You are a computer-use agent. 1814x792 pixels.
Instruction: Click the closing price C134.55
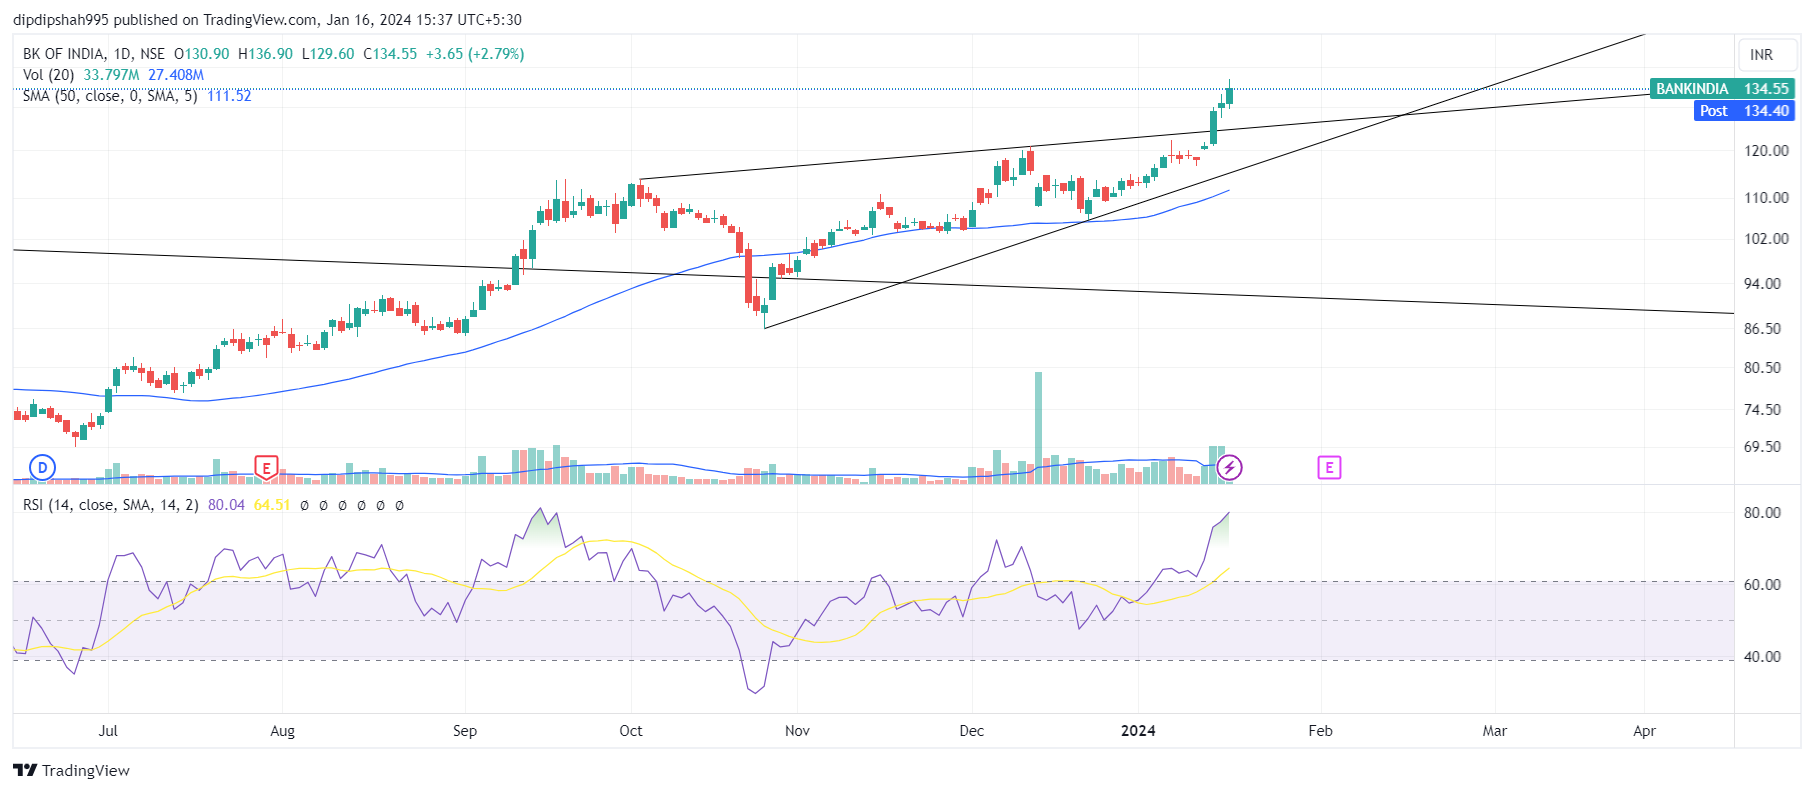390,54
